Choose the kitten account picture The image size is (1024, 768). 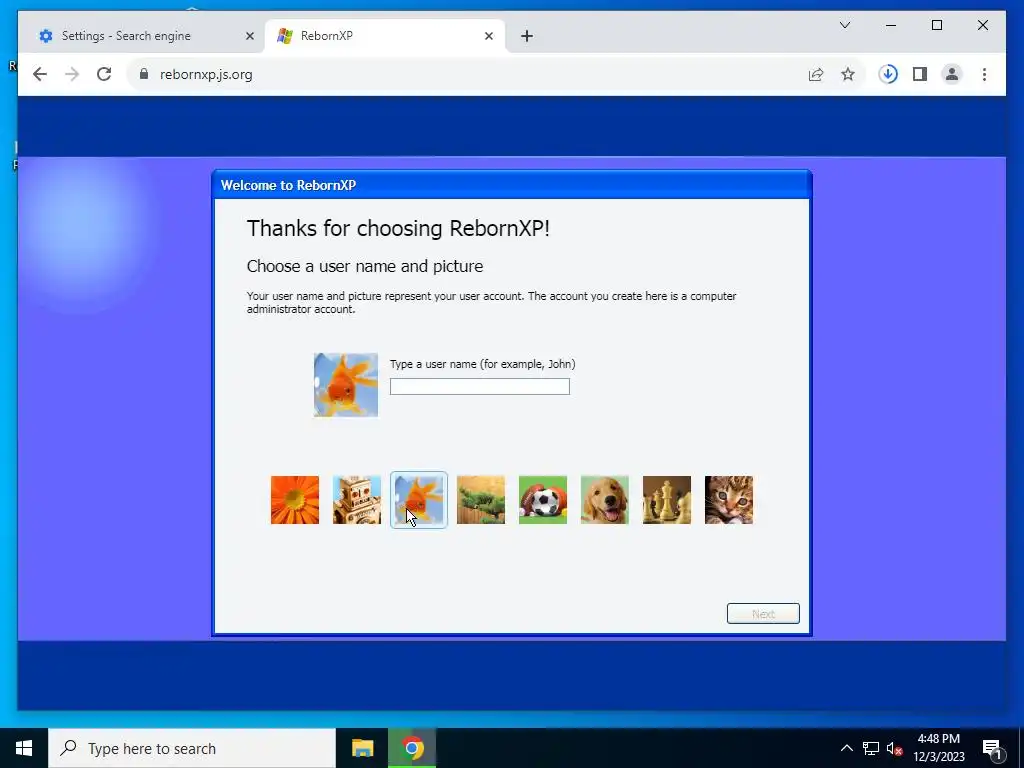[729, 500]
